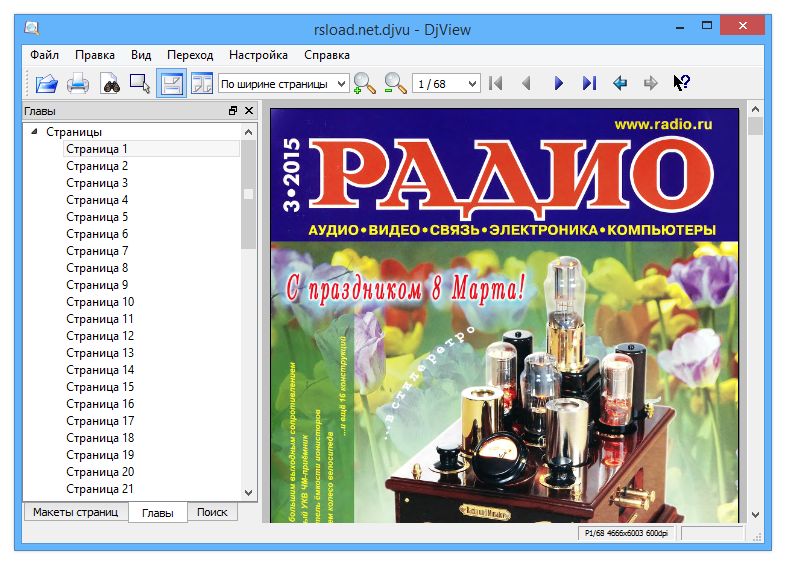
Task: Select Страница 3 in the tree
Action: tap(97, 183)
